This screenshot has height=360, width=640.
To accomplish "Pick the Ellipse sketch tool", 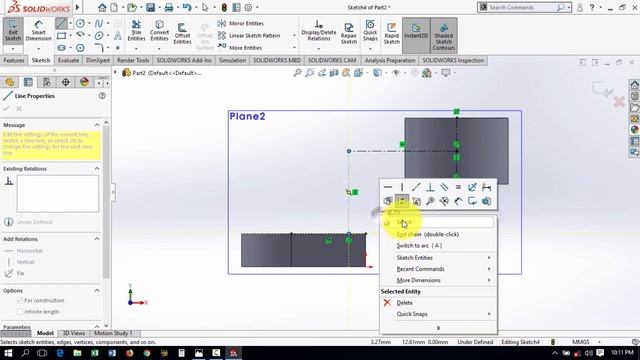I will tap(99, 36).
